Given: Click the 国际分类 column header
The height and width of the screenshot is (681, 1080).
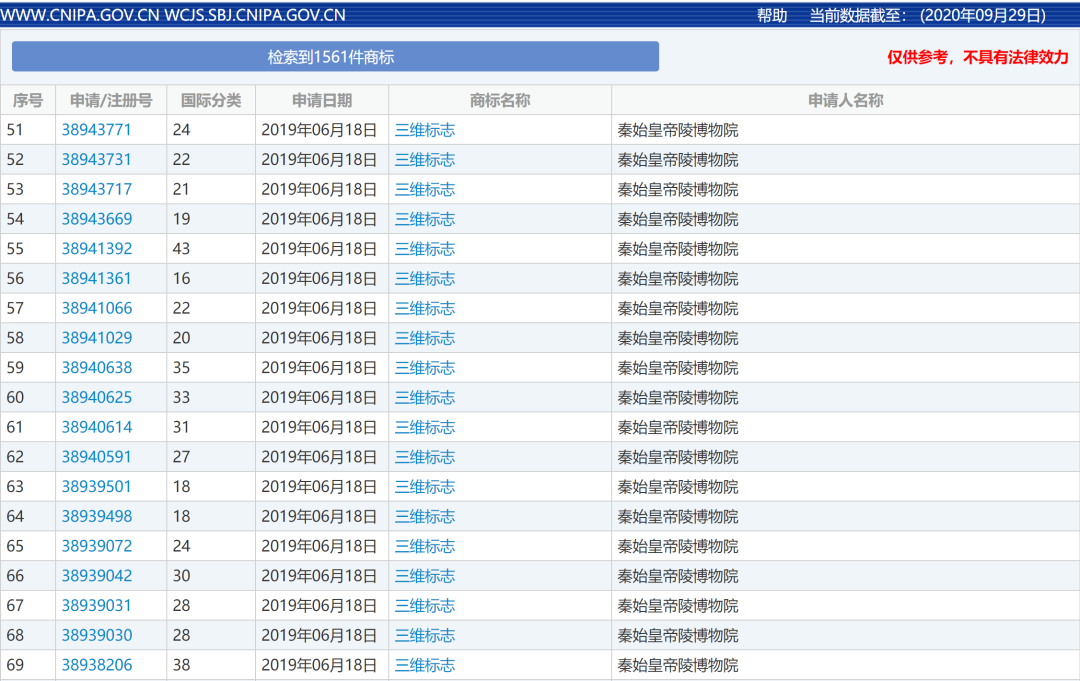Looking at the screenshot, I should 211,100.
